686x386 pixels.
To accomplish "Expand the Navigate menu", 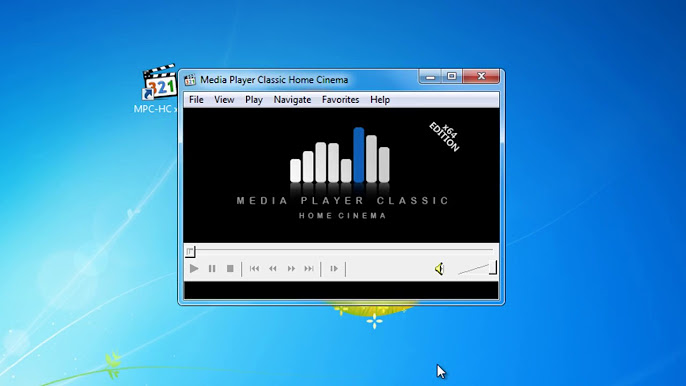I will coord(292,100).
